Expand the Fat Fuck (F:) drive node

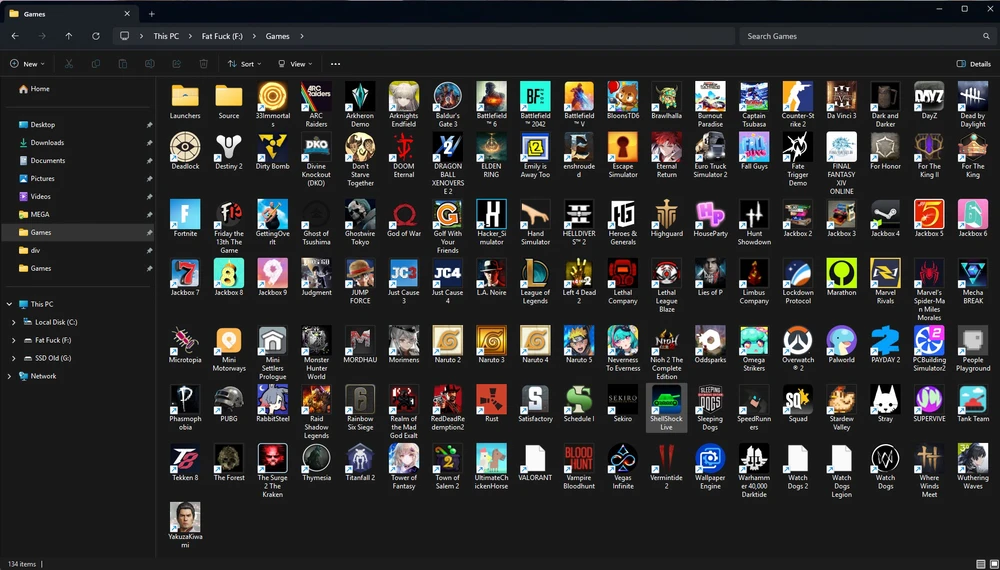[13, 340]
